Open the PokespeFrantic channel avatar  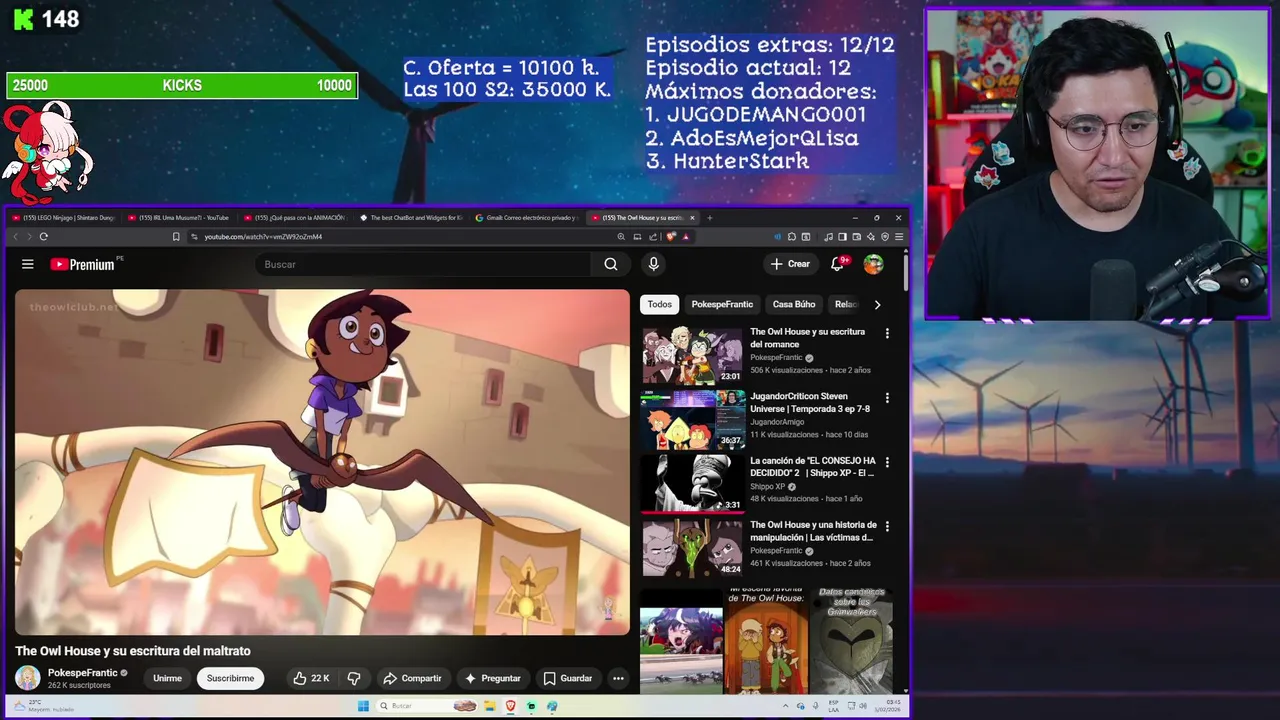(x=28, y=678)
